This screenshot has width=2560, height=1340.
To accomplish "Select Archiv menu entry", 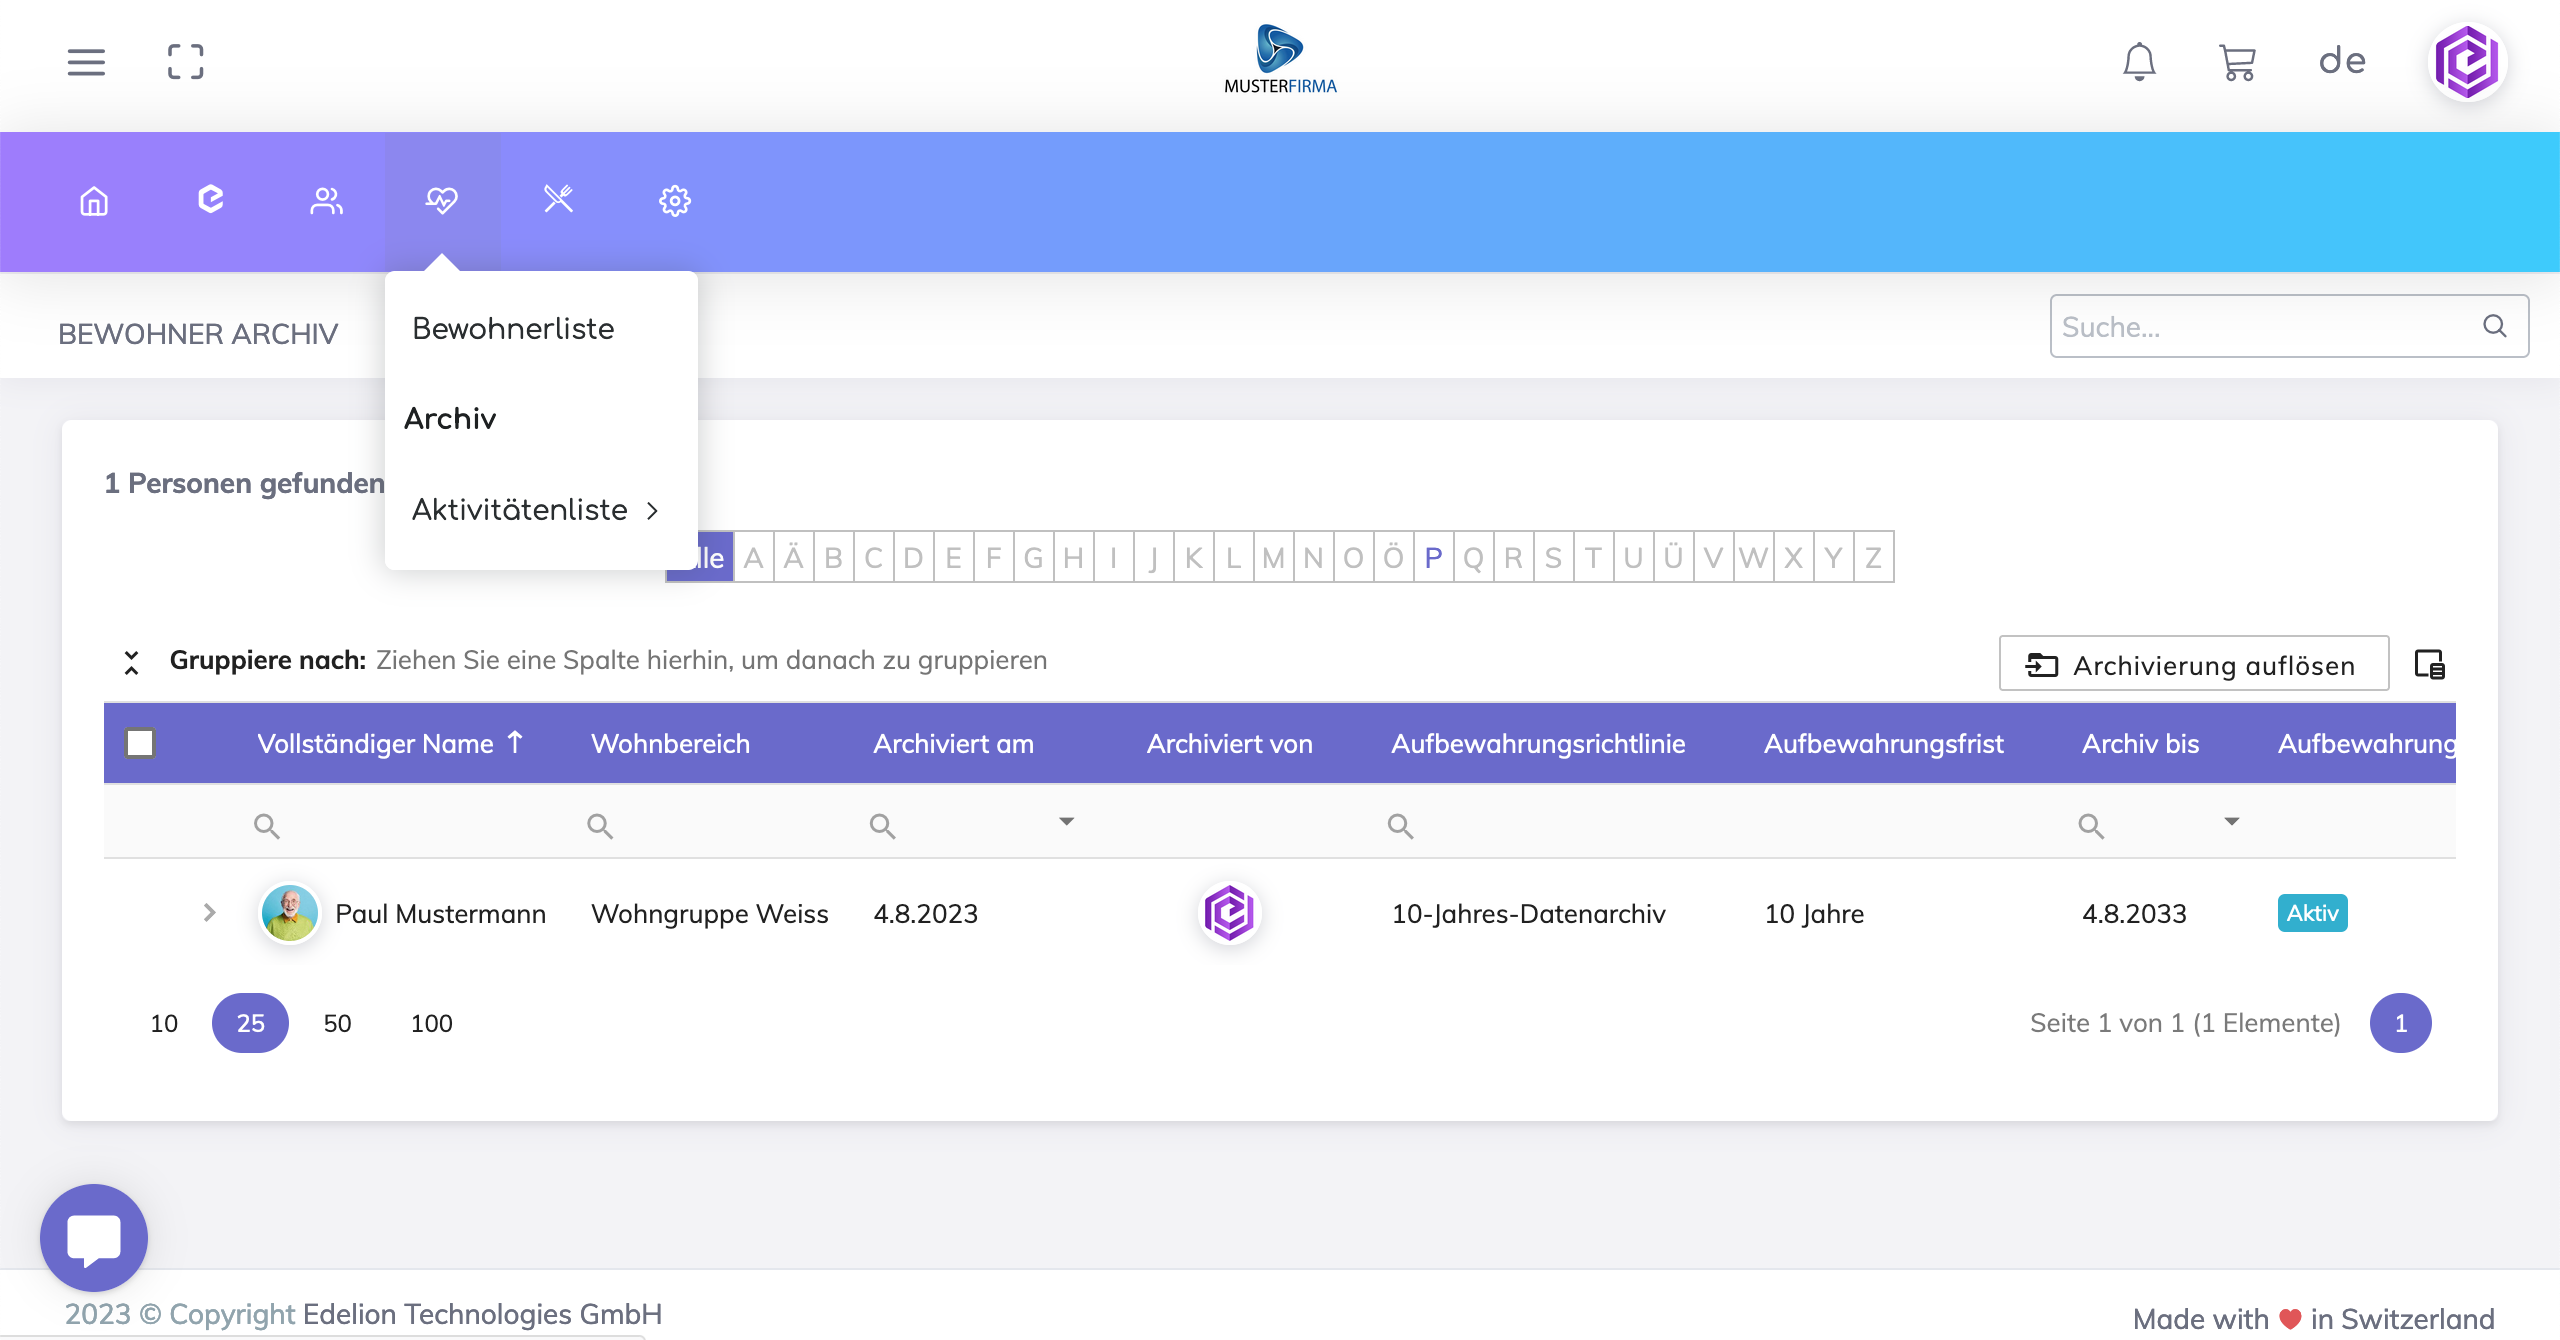I will [450, 419].
